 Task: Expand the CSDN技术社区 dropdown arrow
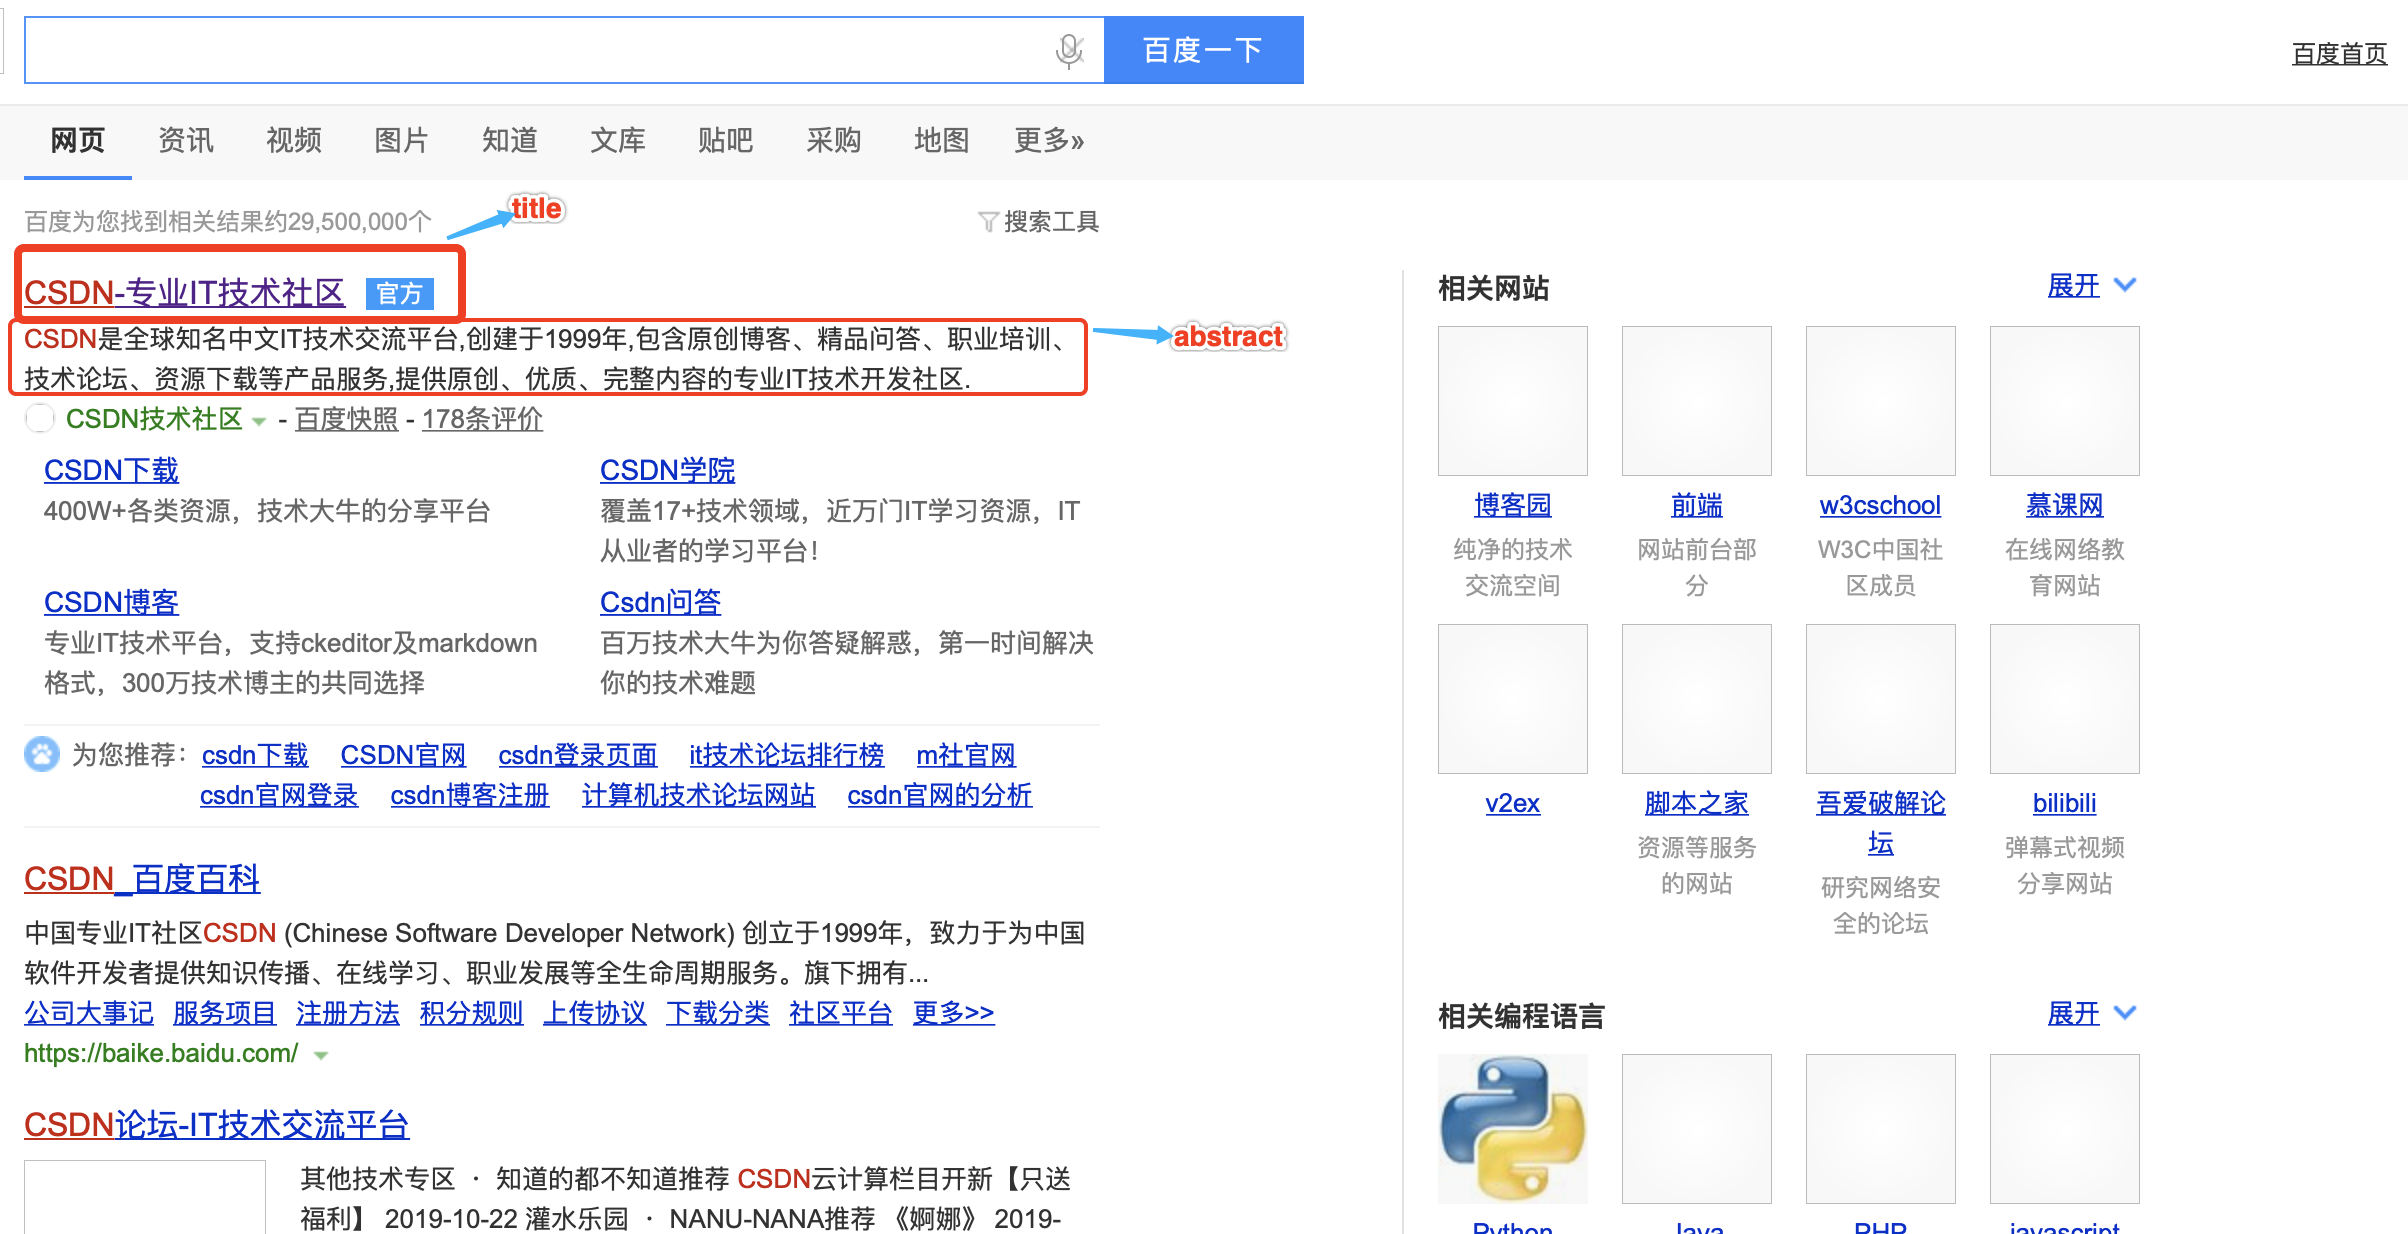coord(259,421)
